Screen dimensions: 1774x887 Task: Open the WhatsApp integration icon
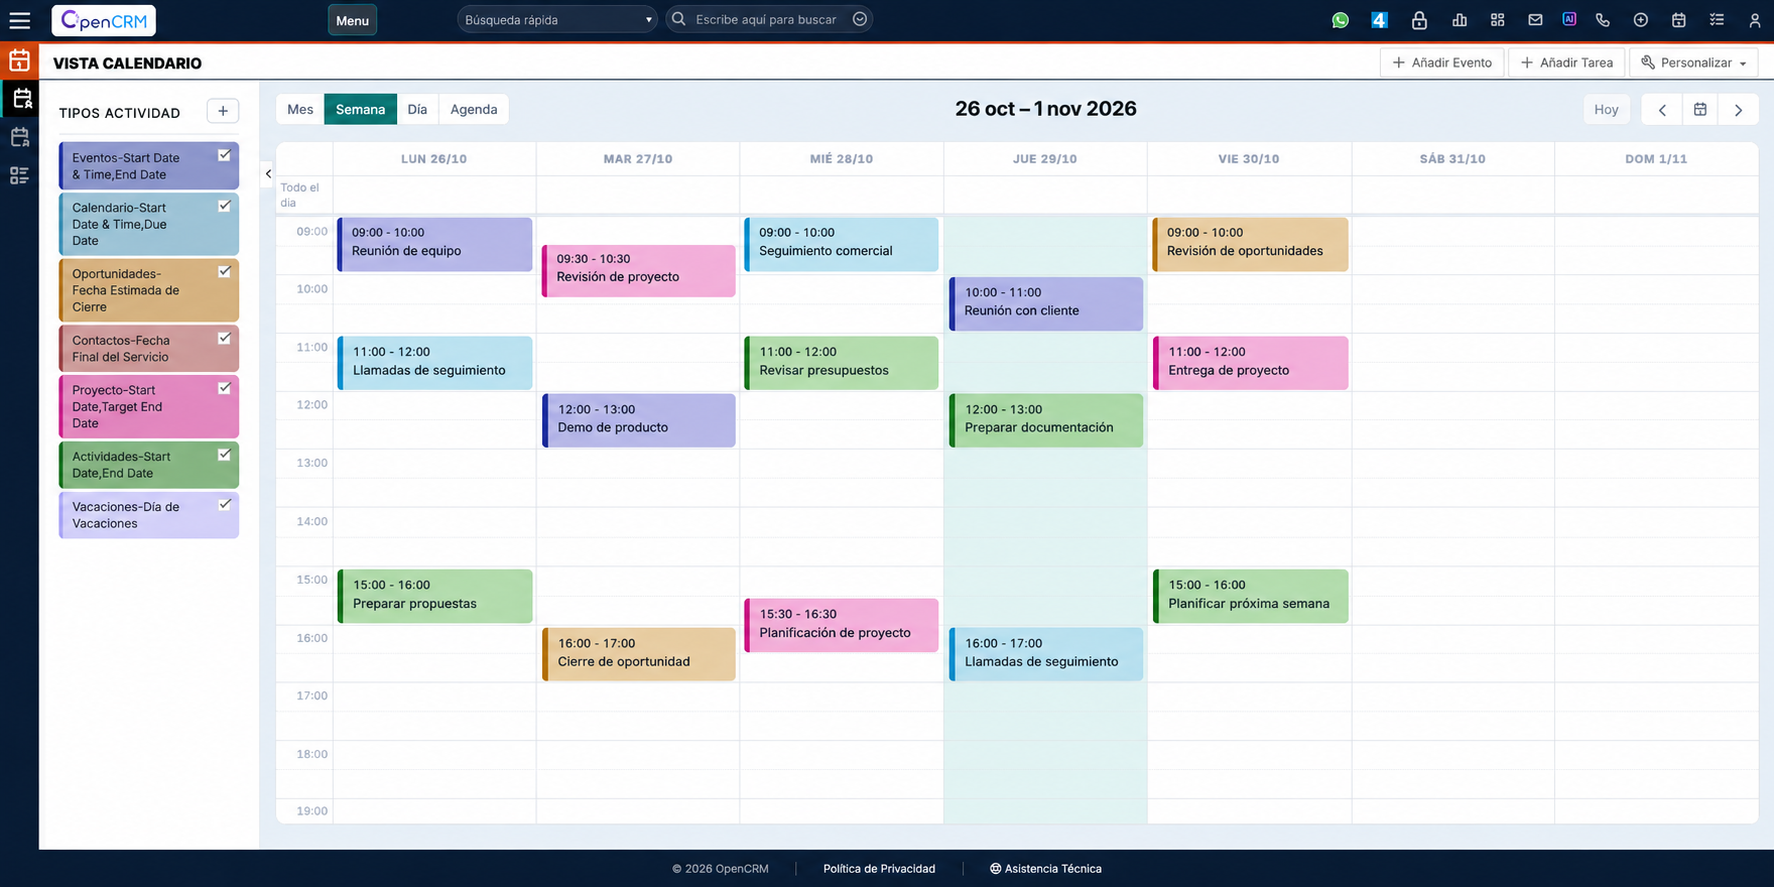point(1340,20)
